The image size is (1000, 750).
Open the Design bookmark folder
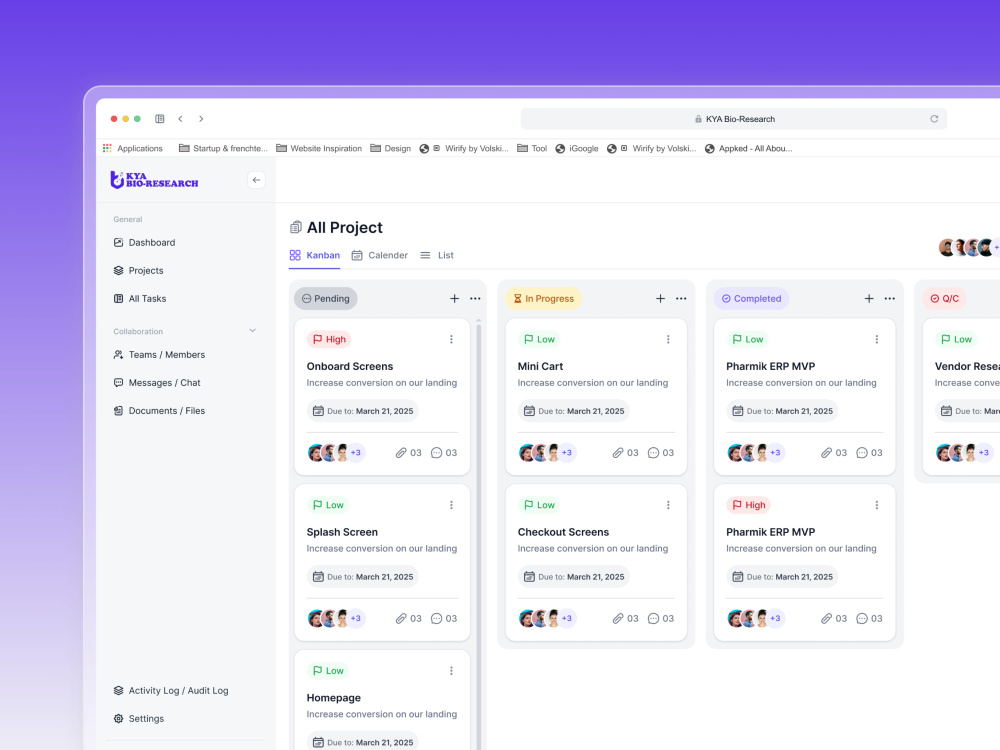click(390, 148)
